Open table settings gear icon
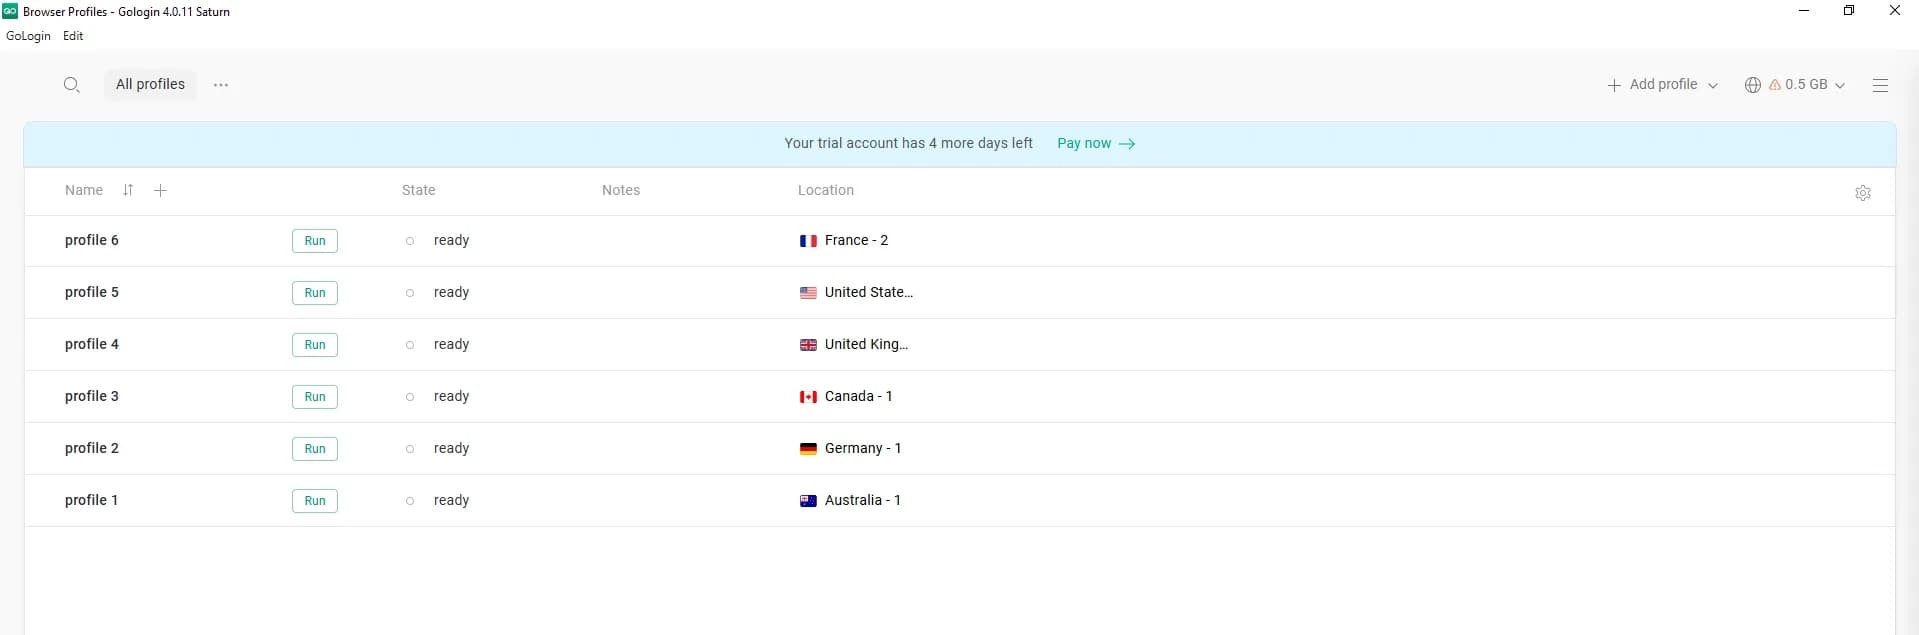Screen dimensions: 1919x635 (1862, 193)
